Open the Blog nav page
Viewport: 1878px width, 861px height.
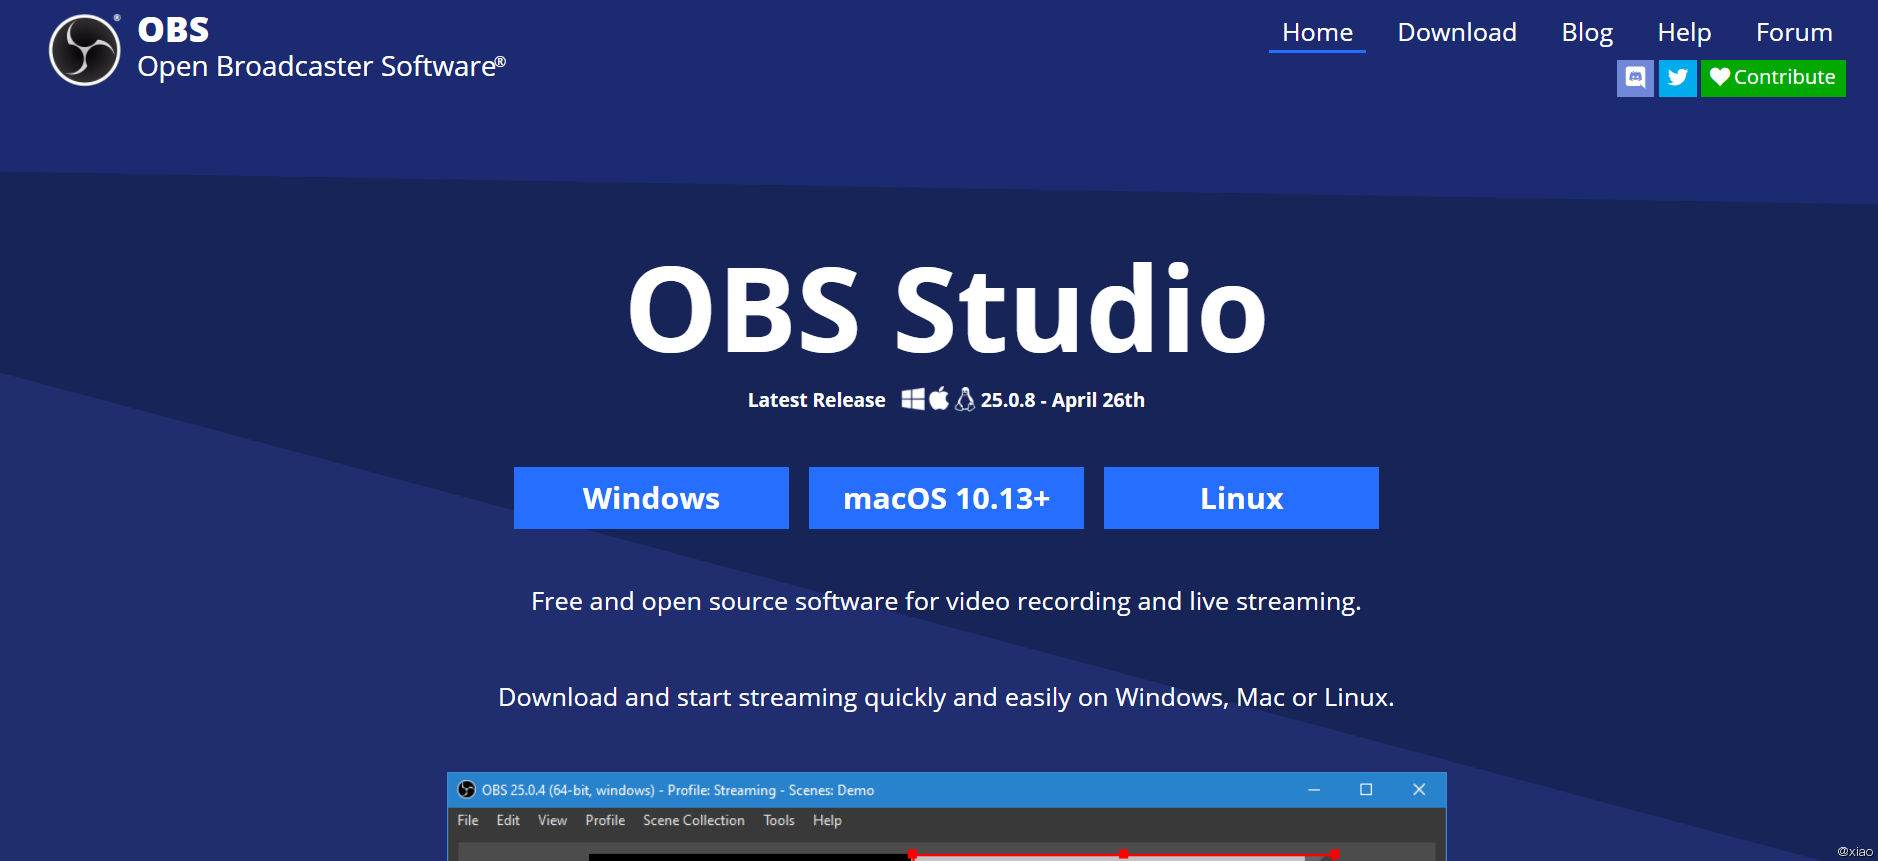tap(1587, 33)
